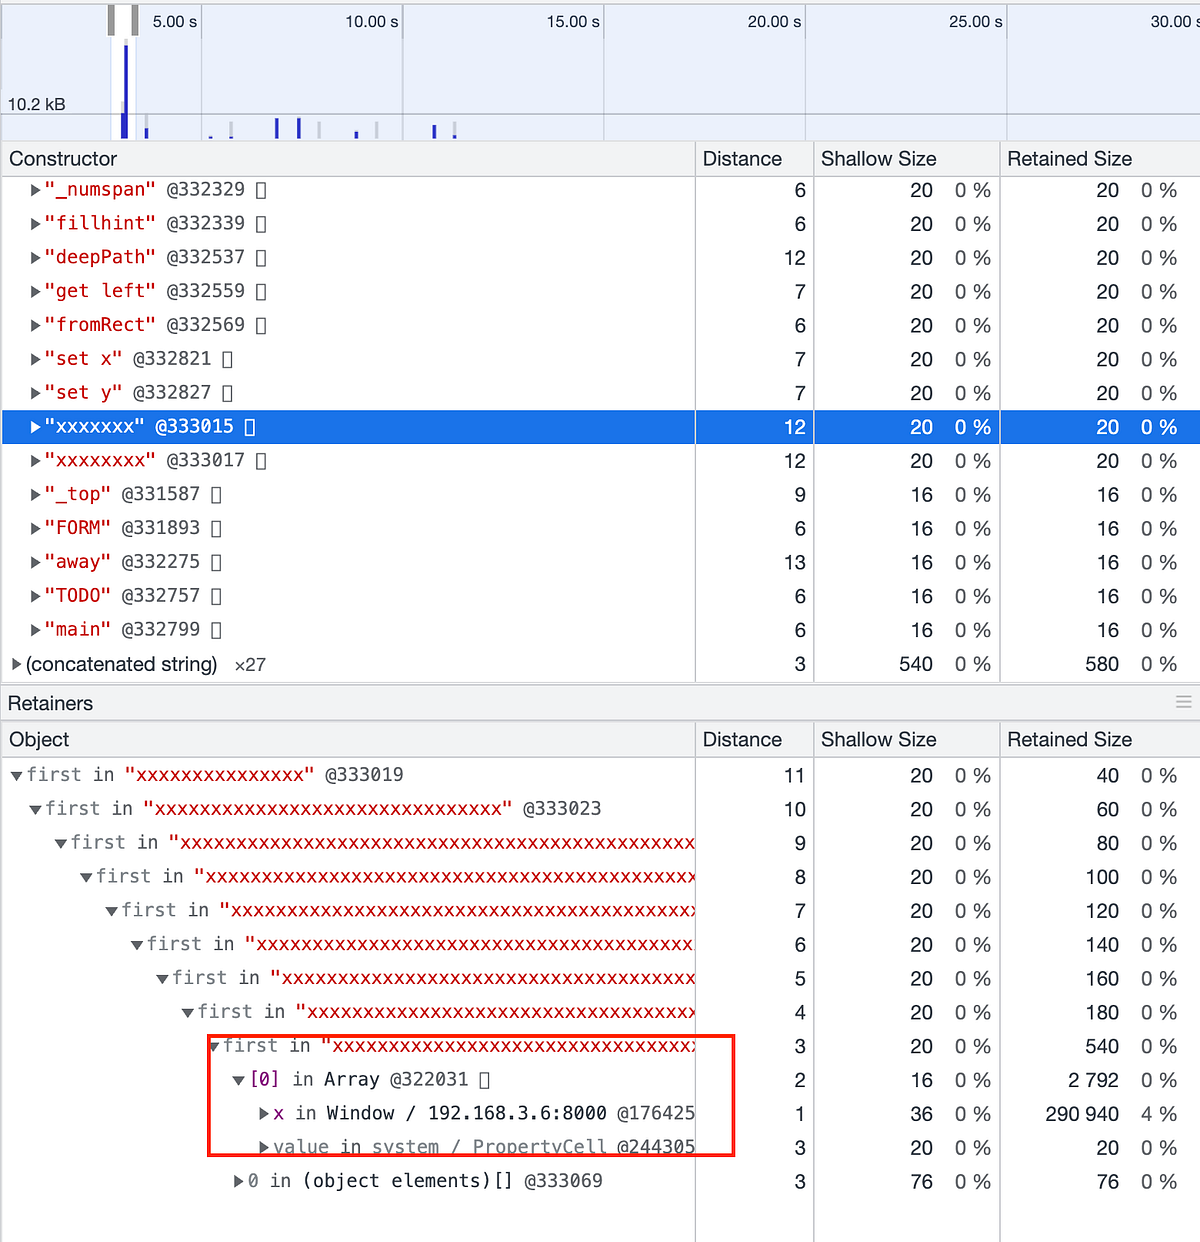Click the object icon beside Array @322031 retainer

pyautogui.click(x=485, y=1079)
